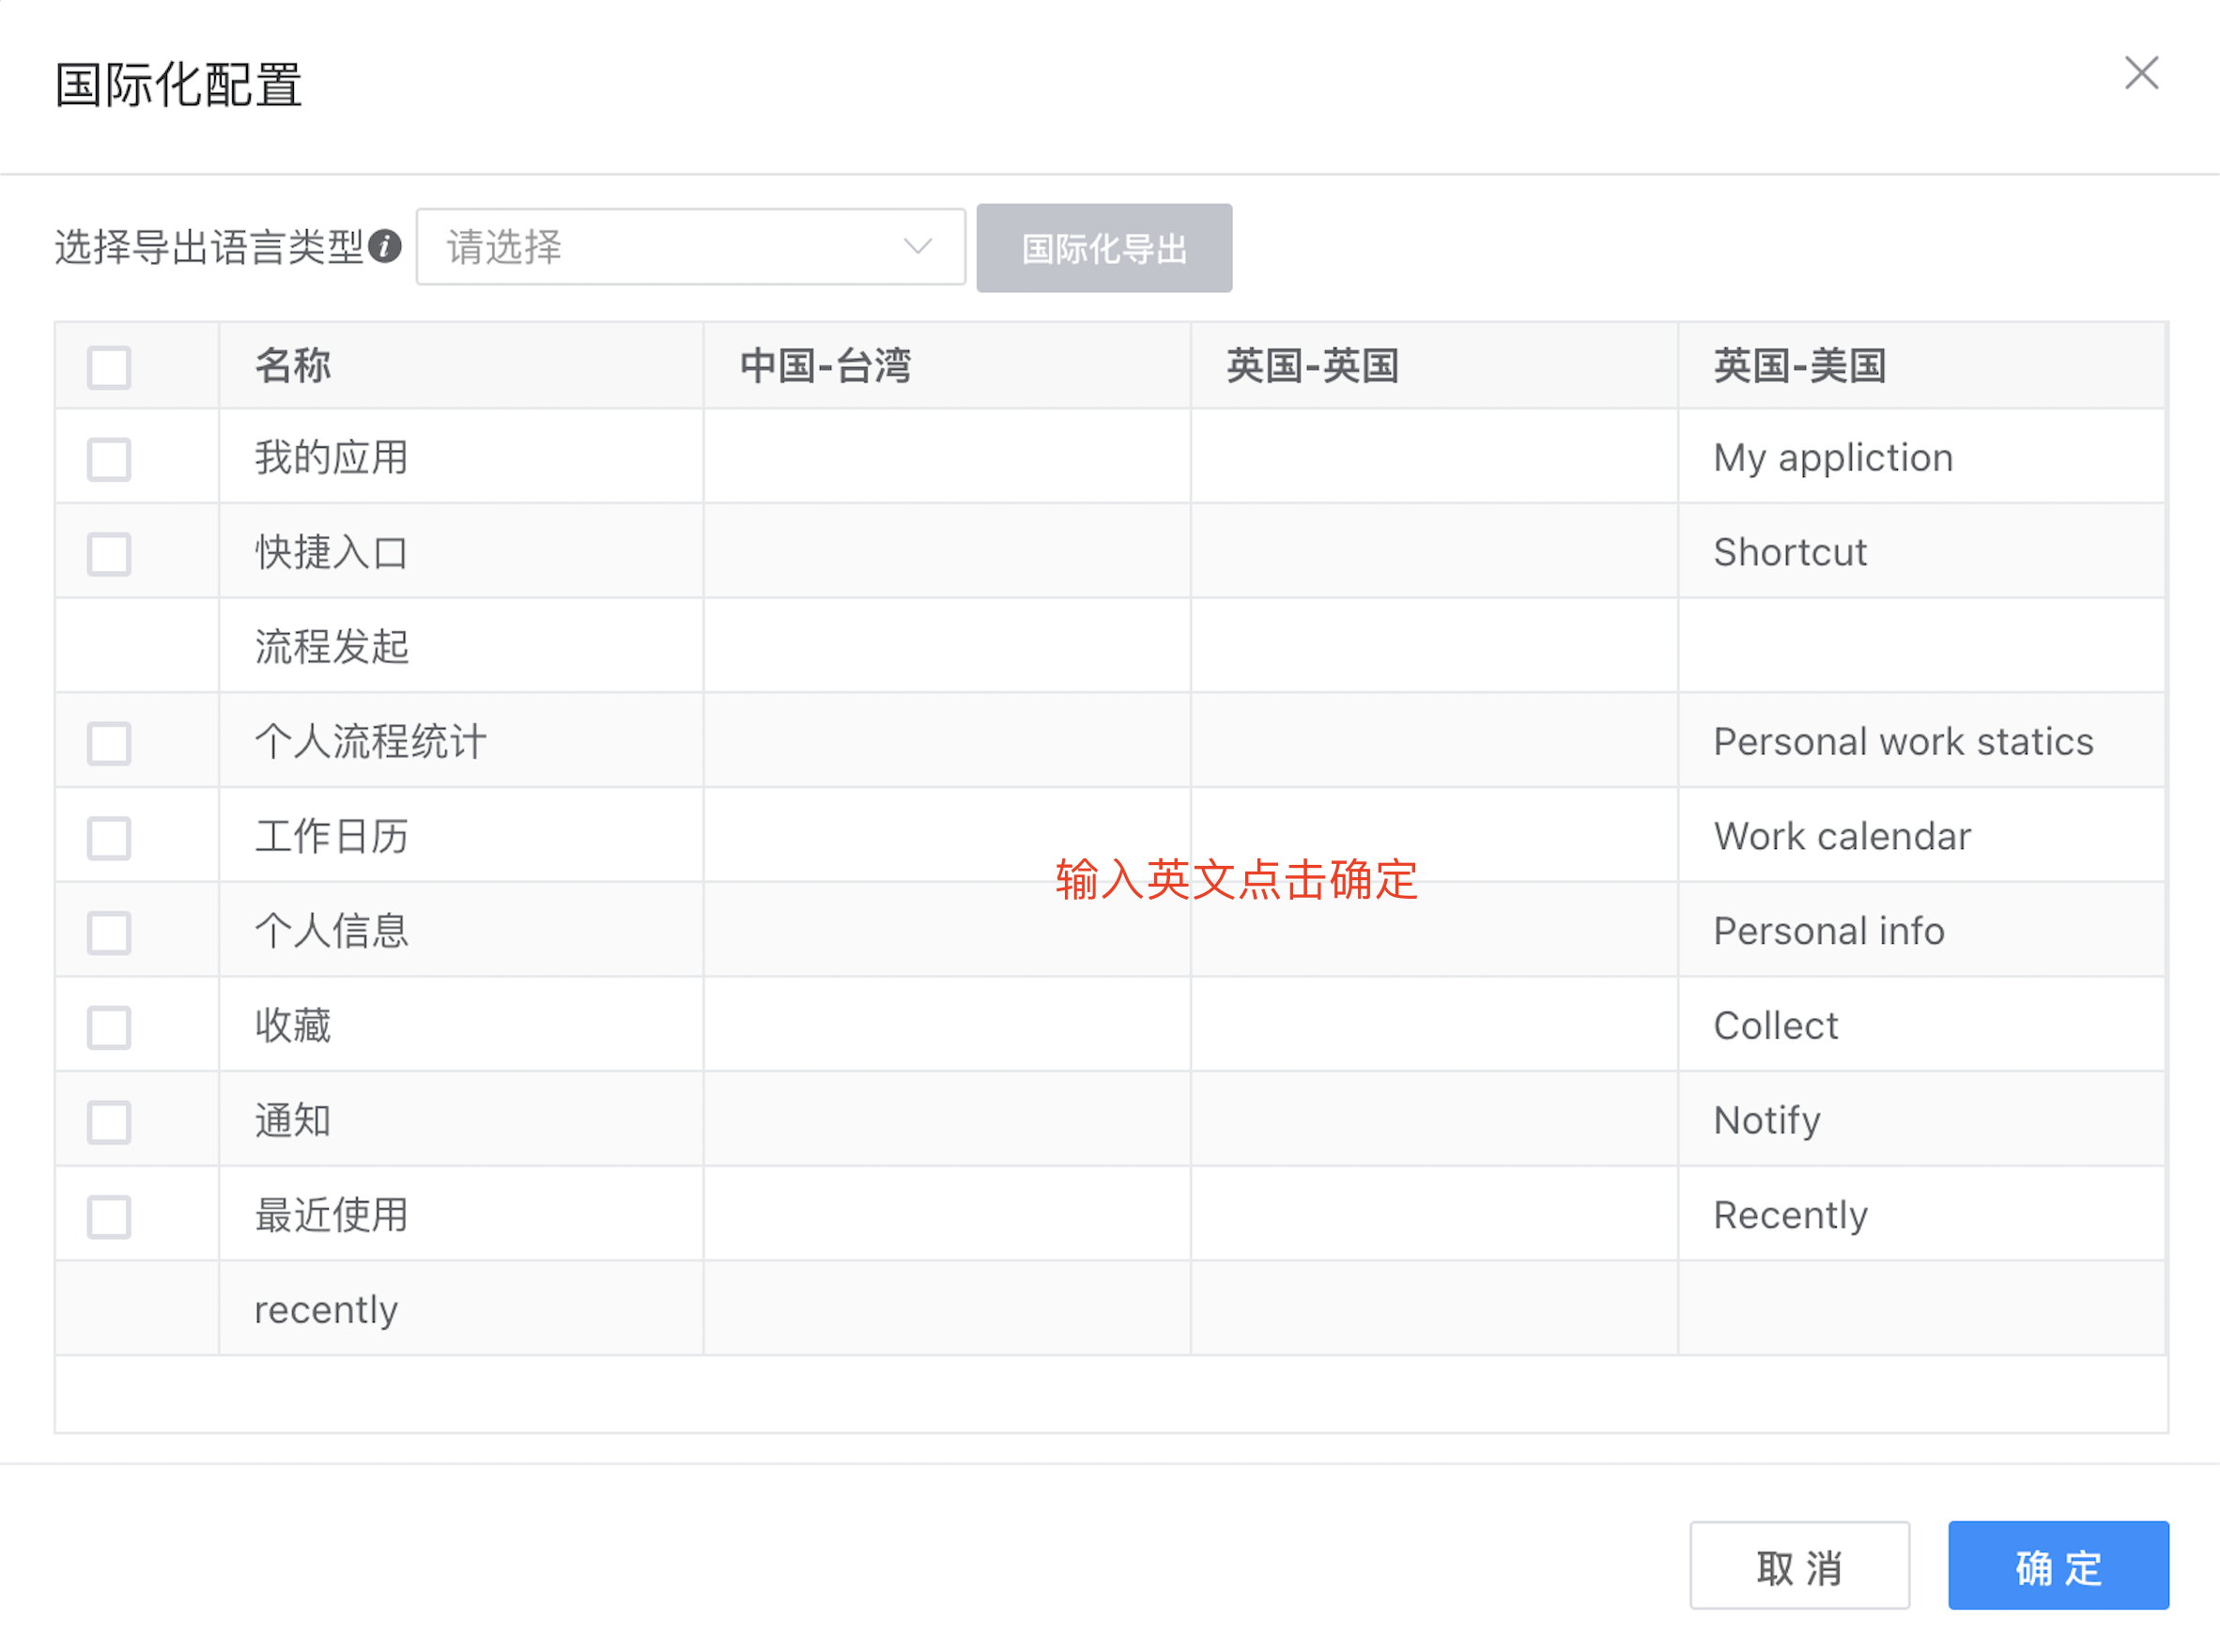Check the checkbox for 快捷入口 row
This screenshot has height=1652, width=2220.
click(x=108, y=553)
